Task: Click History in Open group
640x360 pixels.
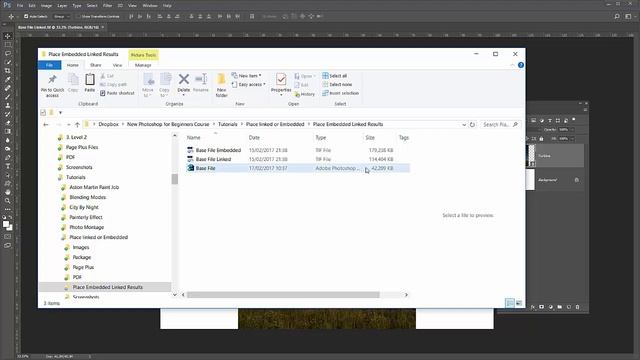Action: pyautogui.click(x=304, y=94)
